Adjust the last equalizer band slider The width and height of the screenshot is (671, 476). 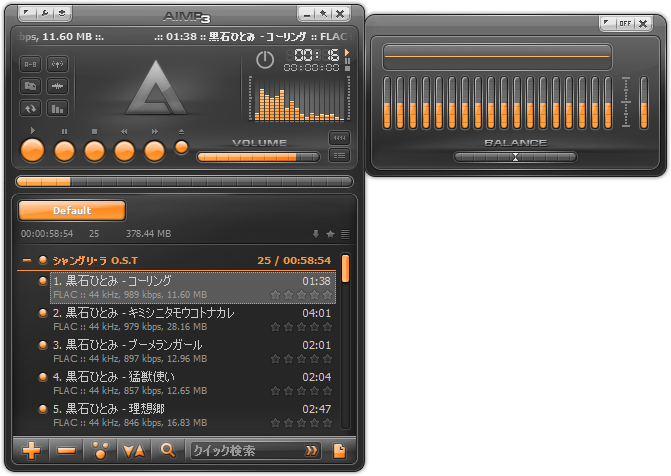pos(608,103)
